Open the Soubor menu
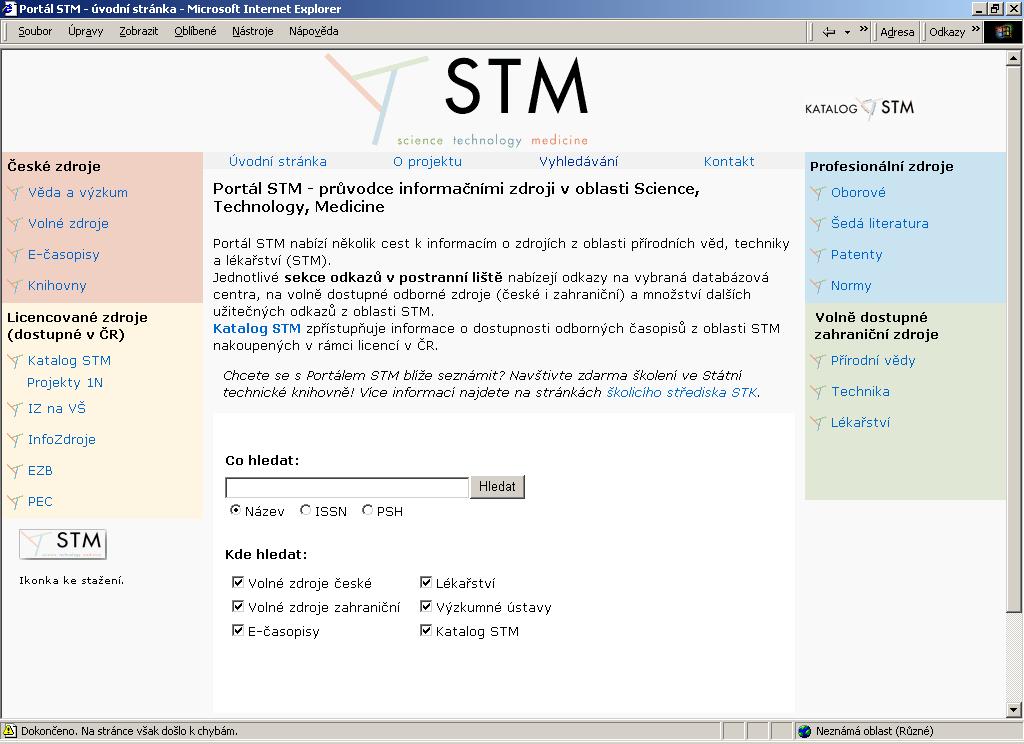Viewport: 1024px width, 744px height. pyautogui.click(x=35, y=31)
